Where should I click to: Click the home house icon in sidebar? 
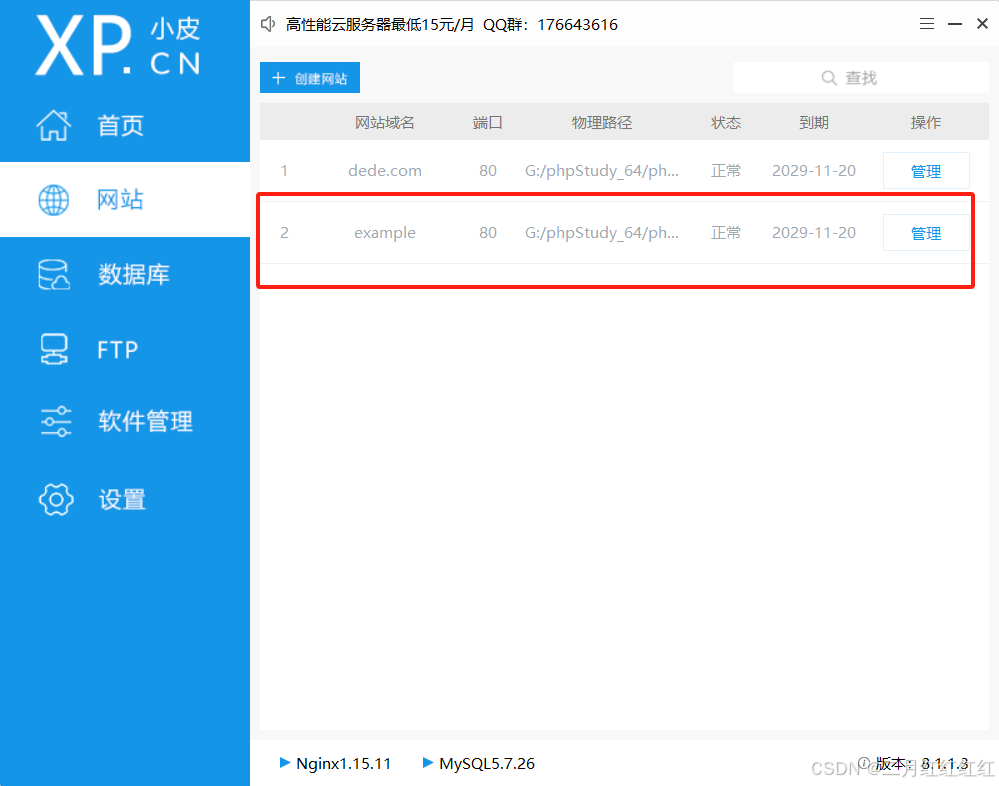coord(54,125)
